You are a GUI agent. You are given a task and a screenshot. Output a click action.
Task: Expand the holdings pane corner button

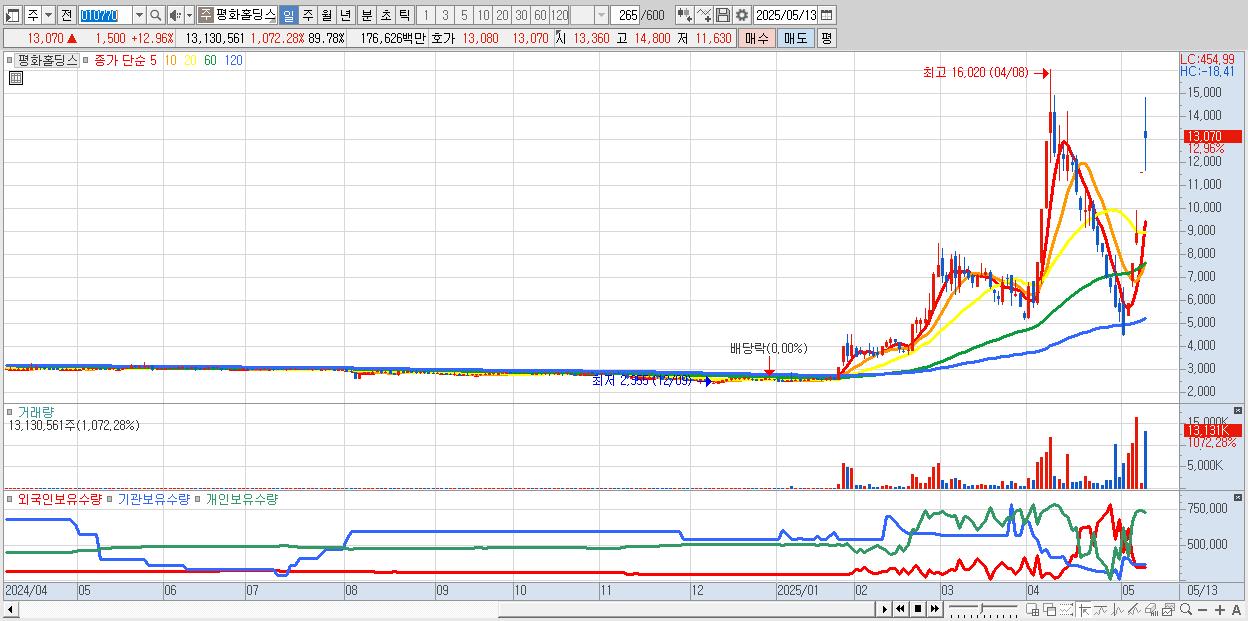tap(1238, 497)
